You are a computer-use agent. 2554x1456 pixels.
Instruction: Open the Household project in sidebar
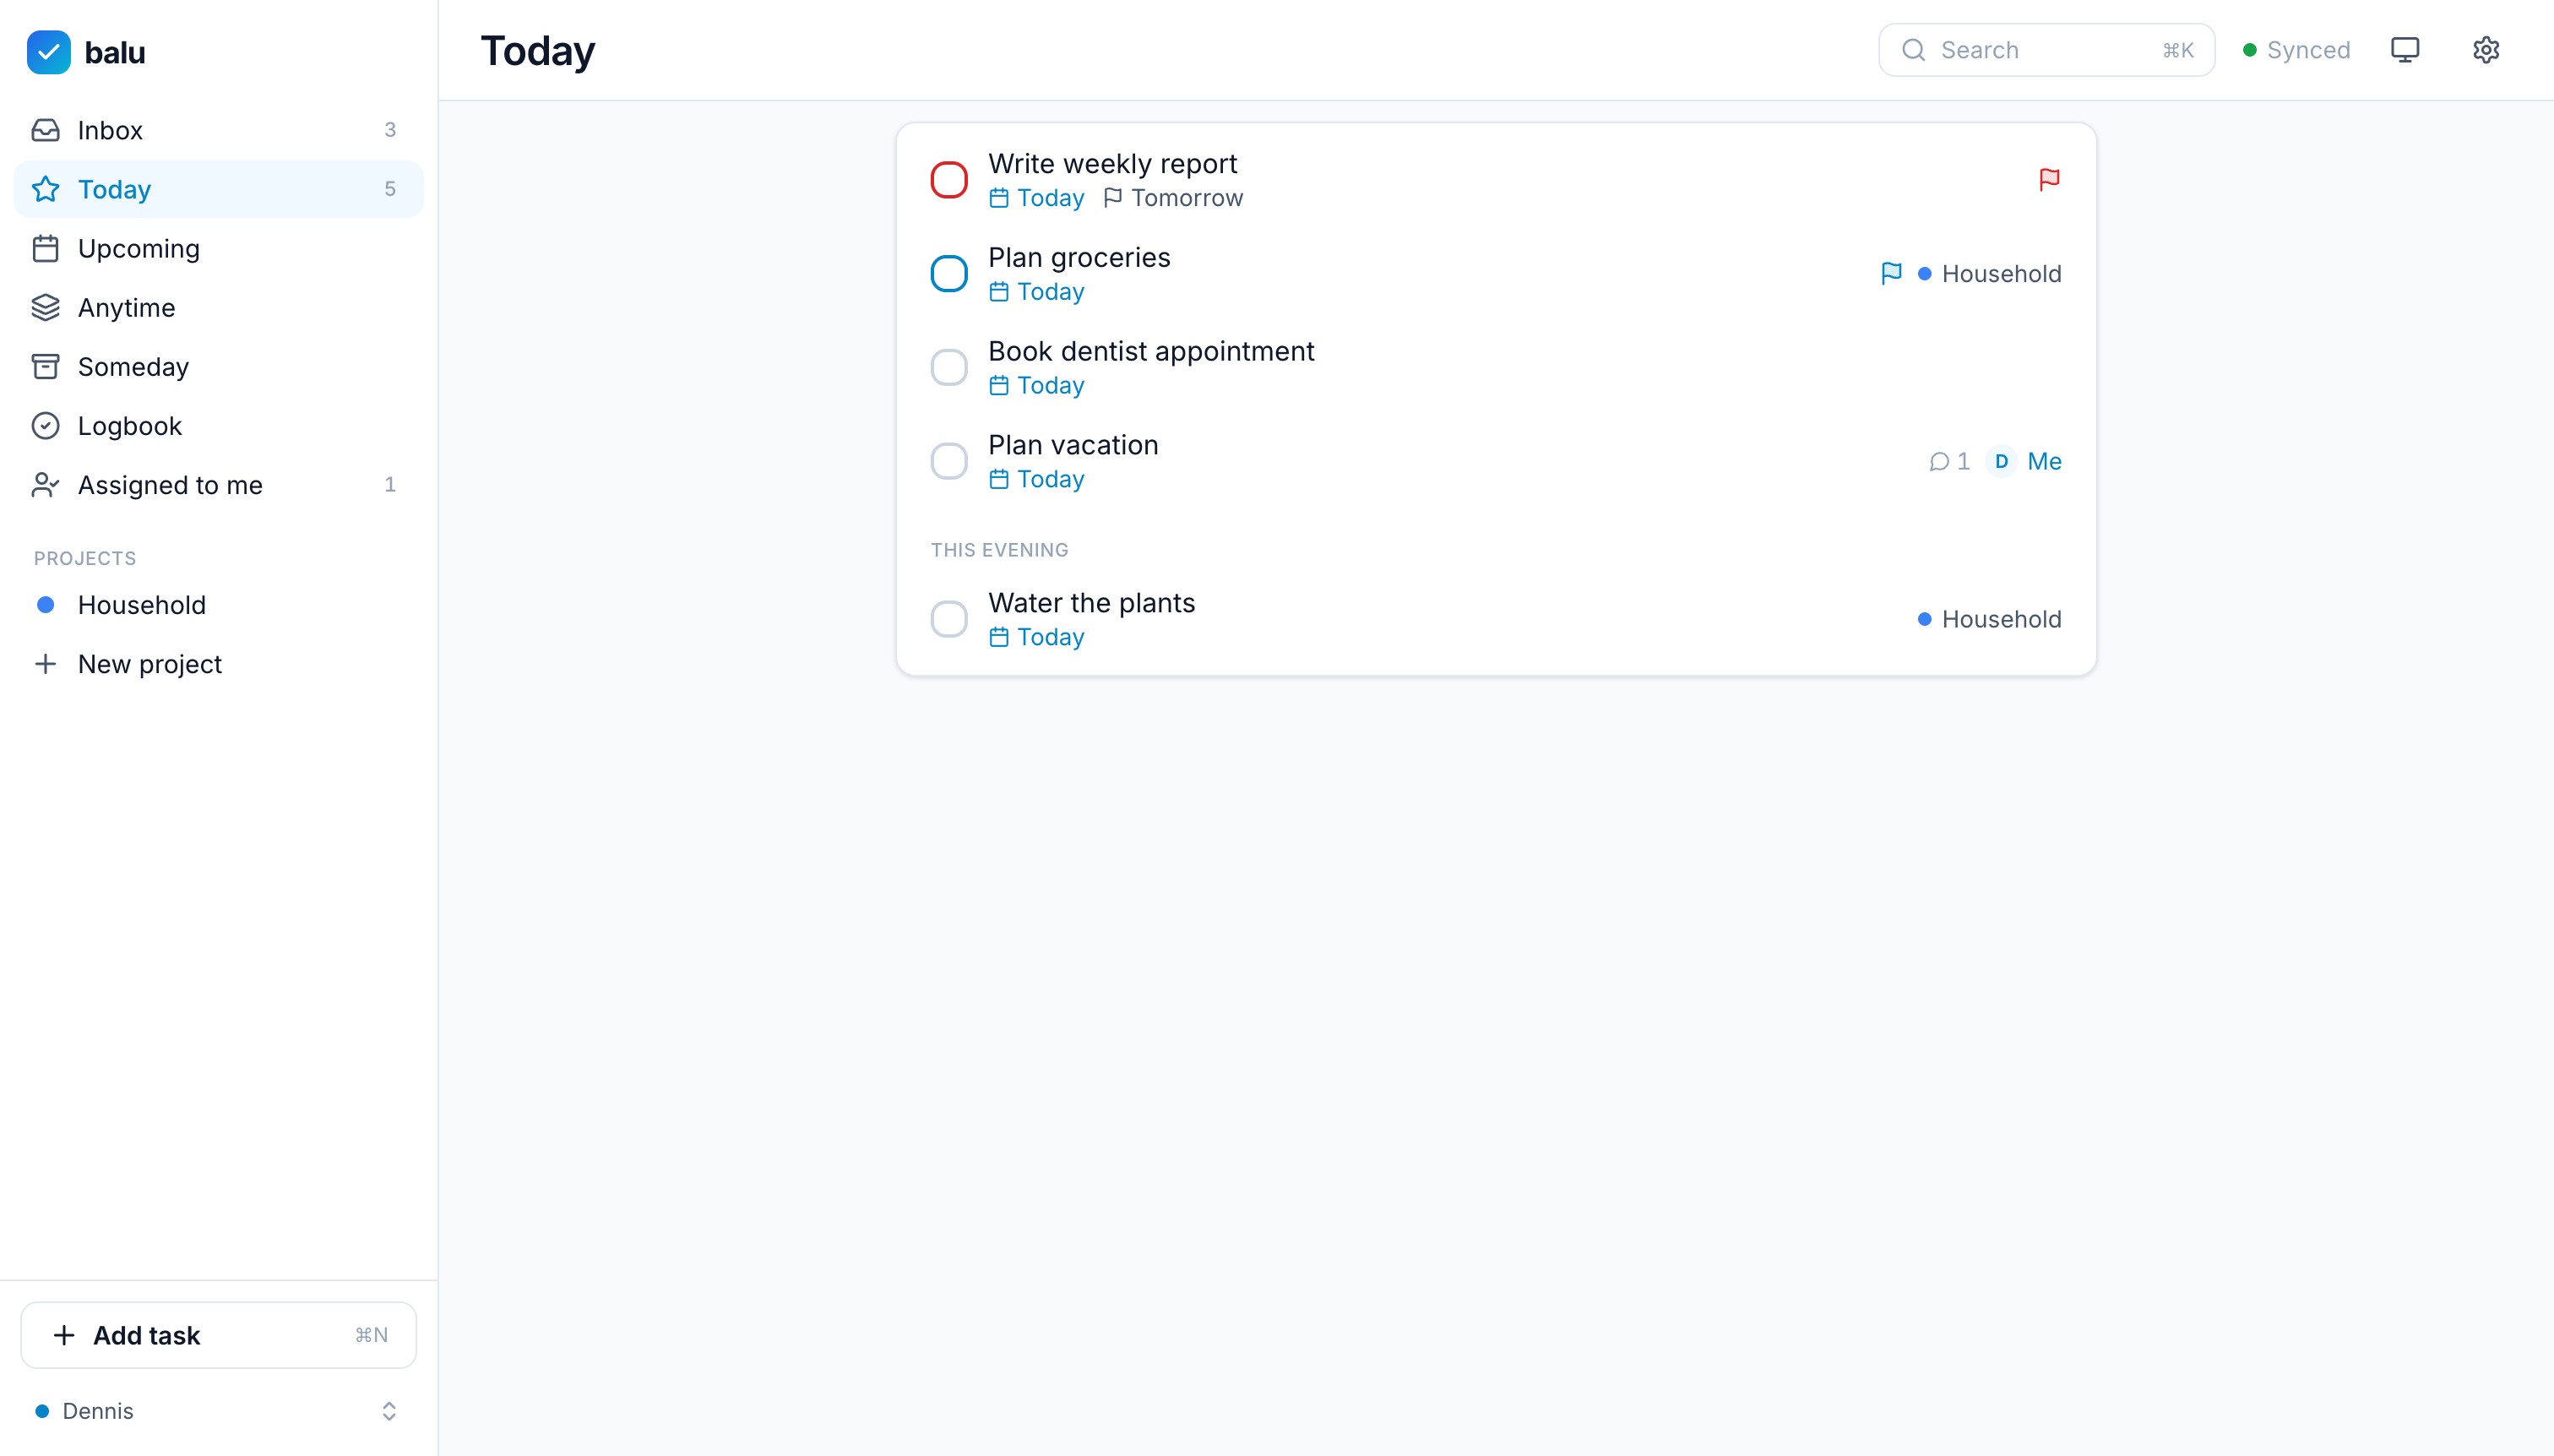[x=218, y=605]
